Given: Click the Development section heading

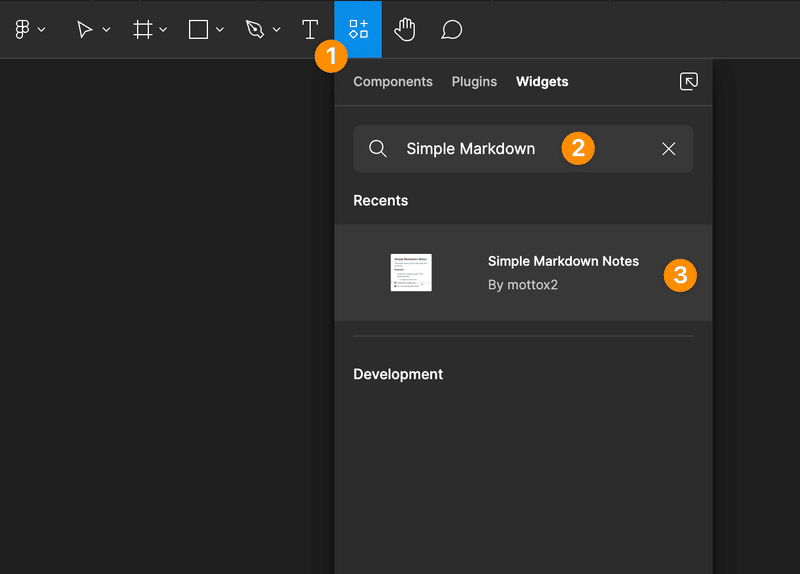Looking at the screenshot, I should 398,374.
